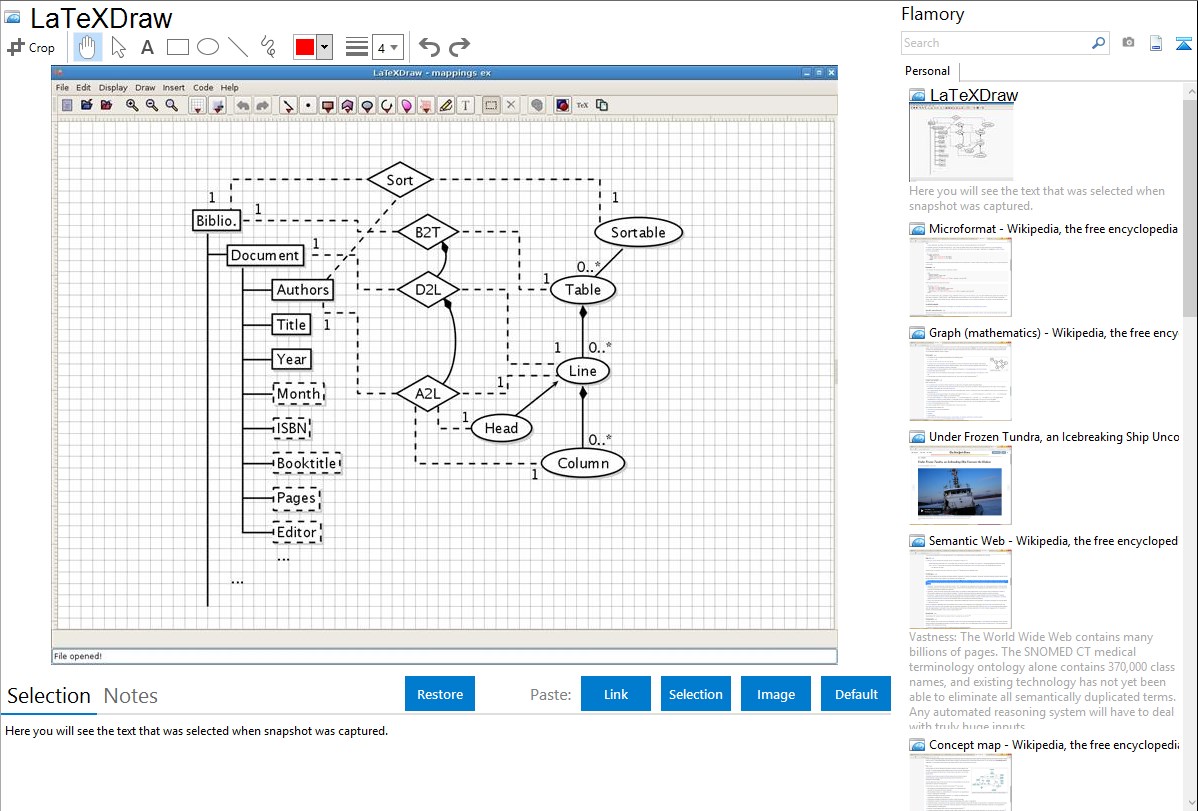
Task: Open the Personal tab
Action: tap(927, 71)
